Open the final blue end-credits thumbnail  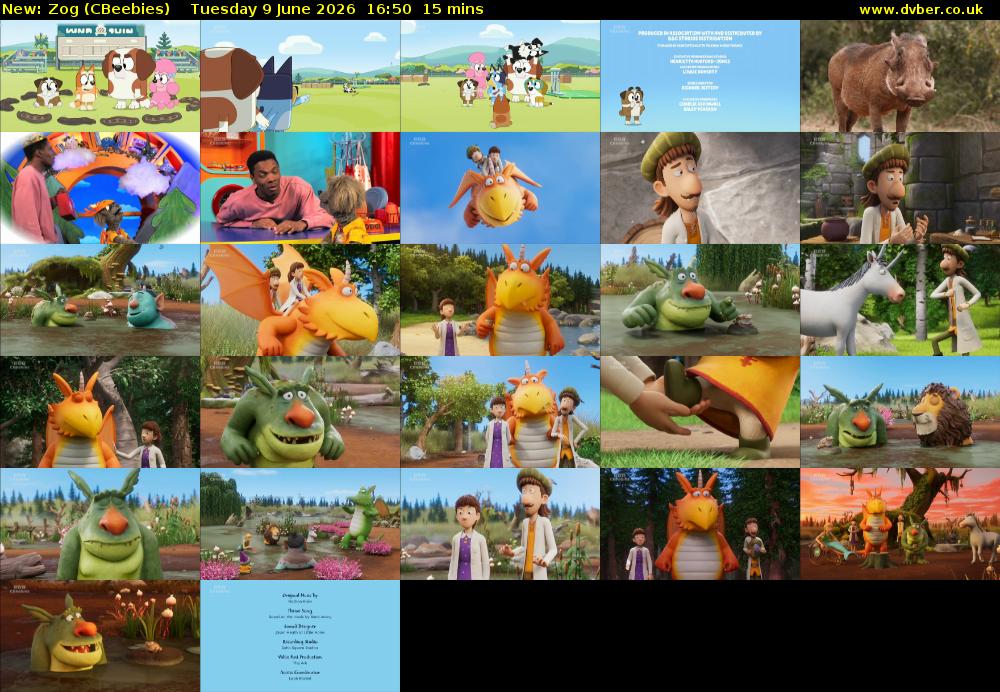(300, 636)
